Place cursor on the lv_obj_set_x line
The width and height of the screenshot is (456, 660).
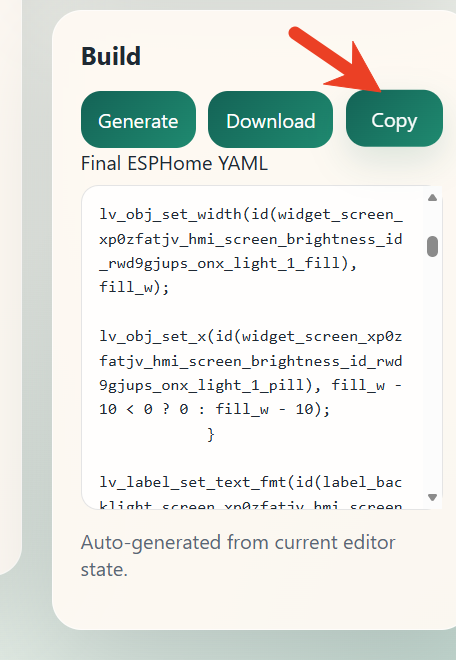pyautogui.click(x=251, y=337)
